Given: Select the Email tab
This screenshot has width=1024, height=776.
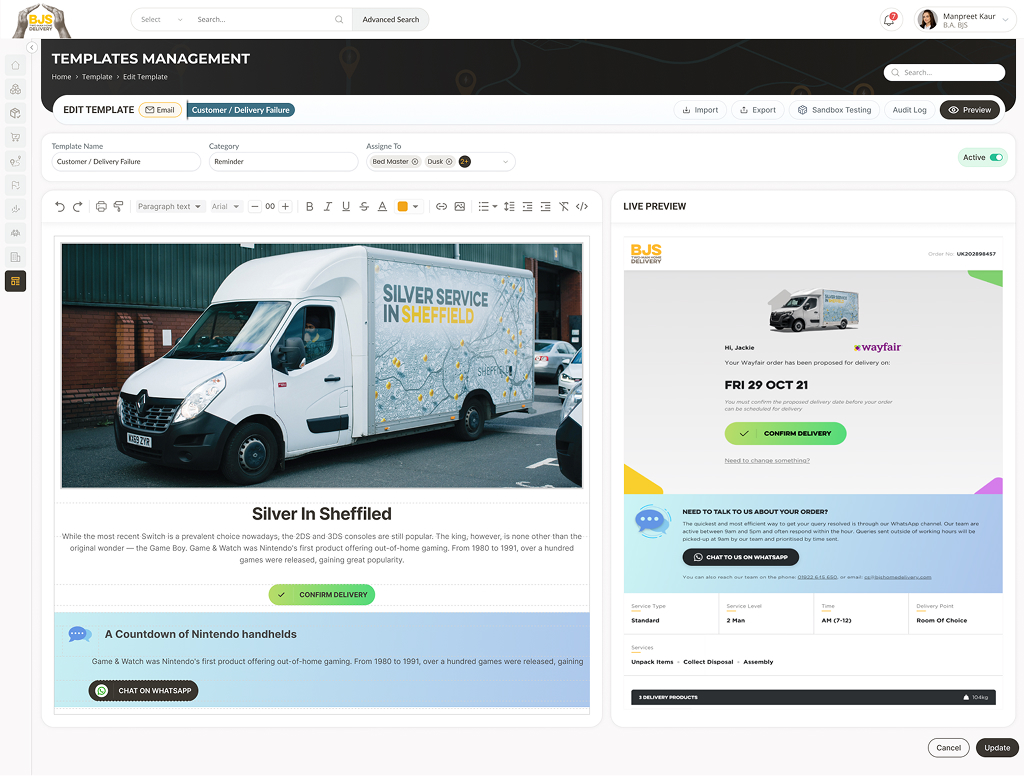Looking at the screenshot, I should tap(160, 110).
